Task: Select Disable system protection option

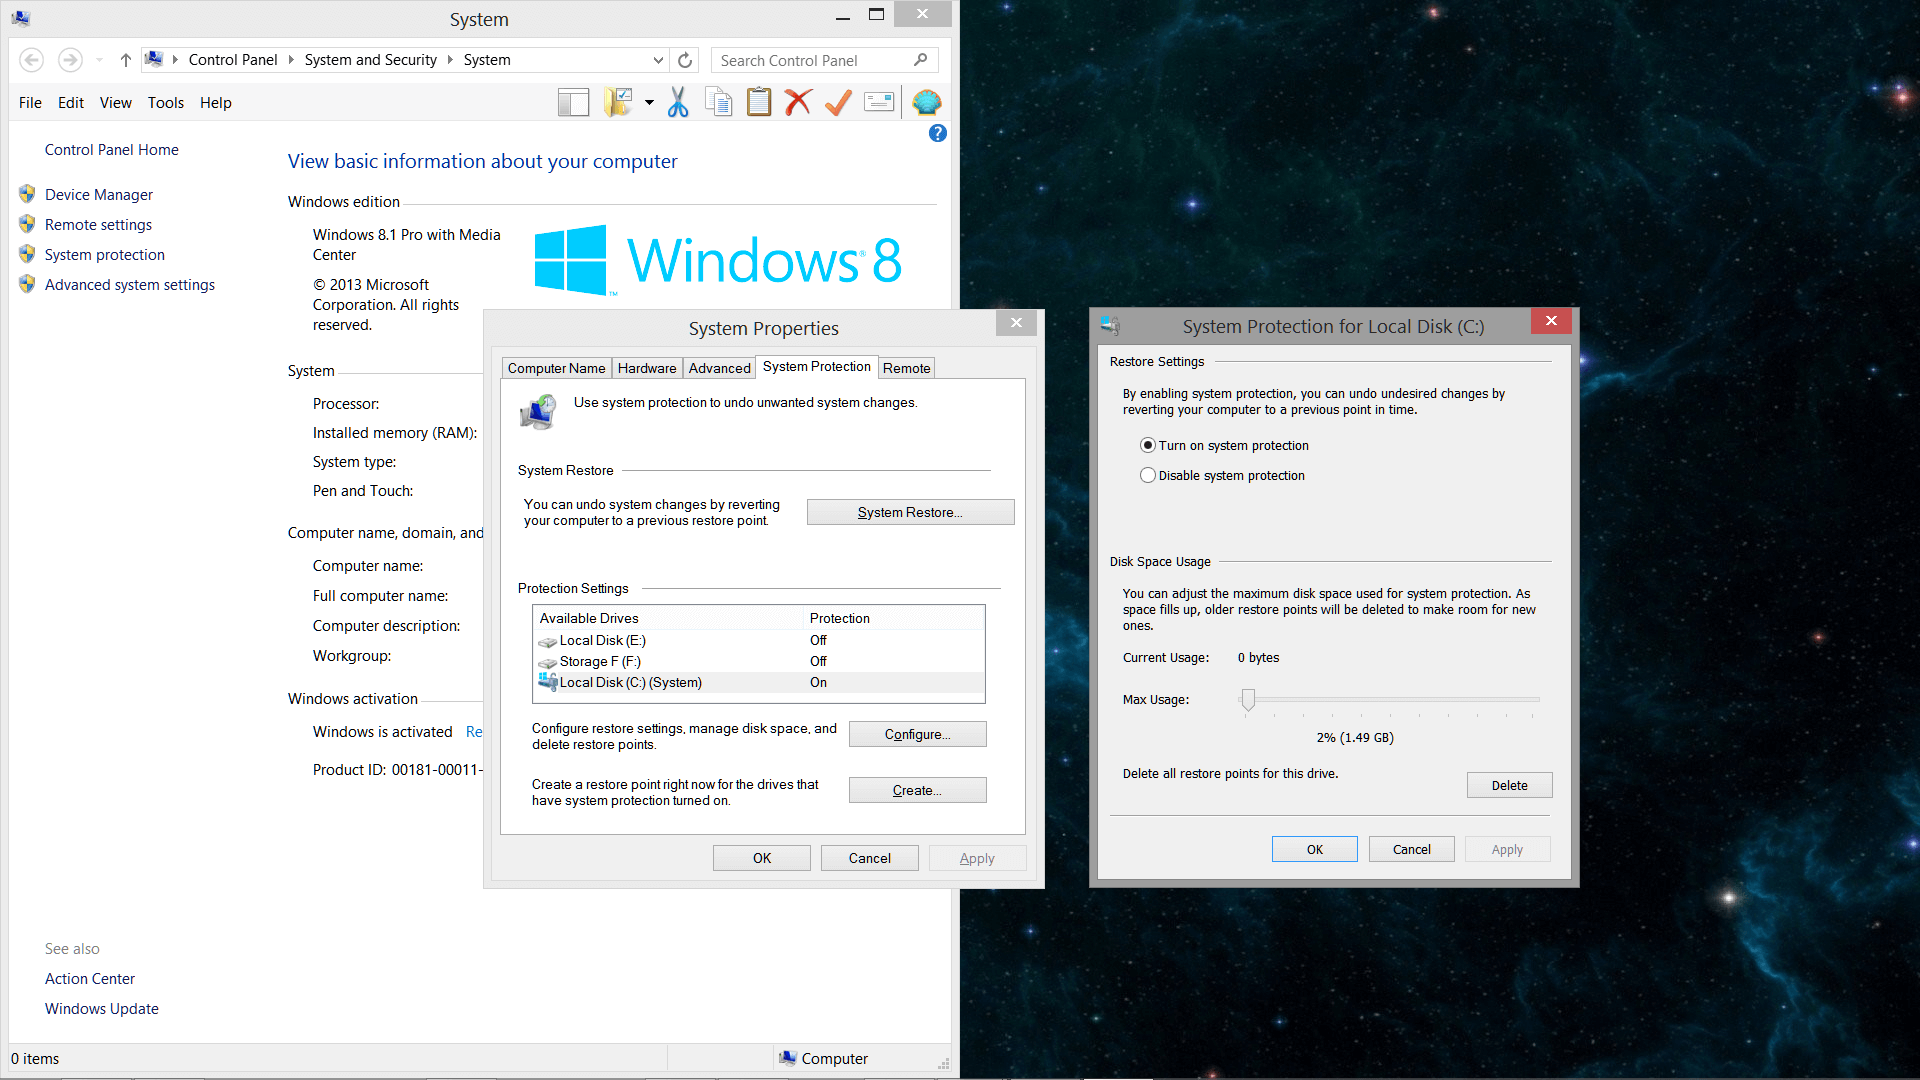Action: (1148, 475)
